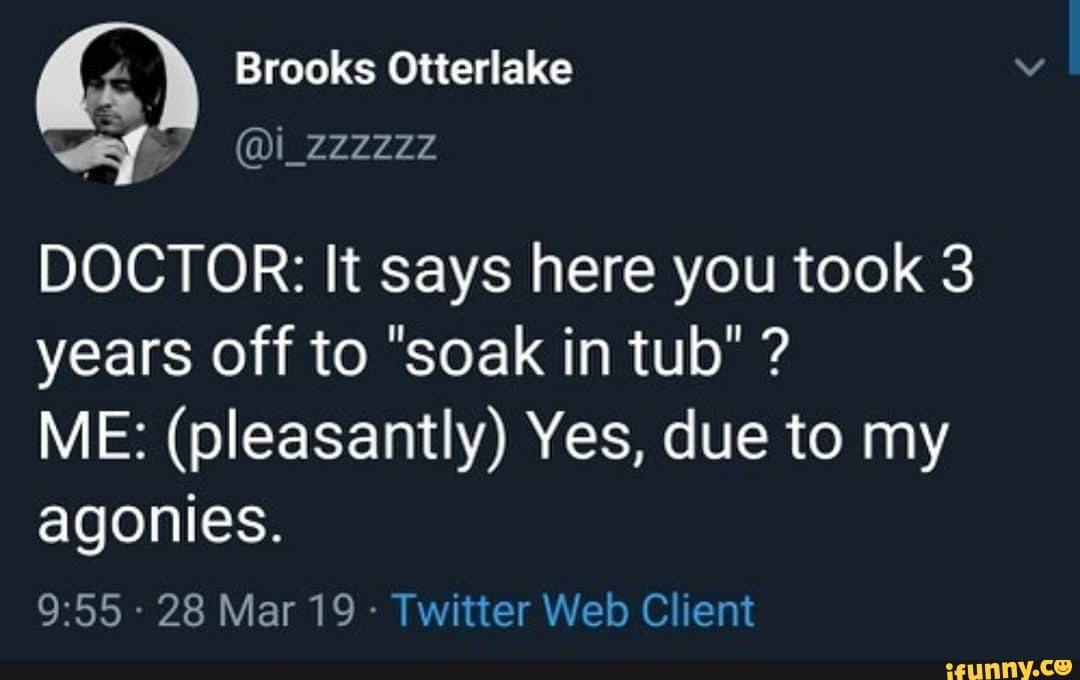Click the number 3 in the tweet
Image resolution: width=1080 pixels, height=680 pixels.
tap(957, 272)
